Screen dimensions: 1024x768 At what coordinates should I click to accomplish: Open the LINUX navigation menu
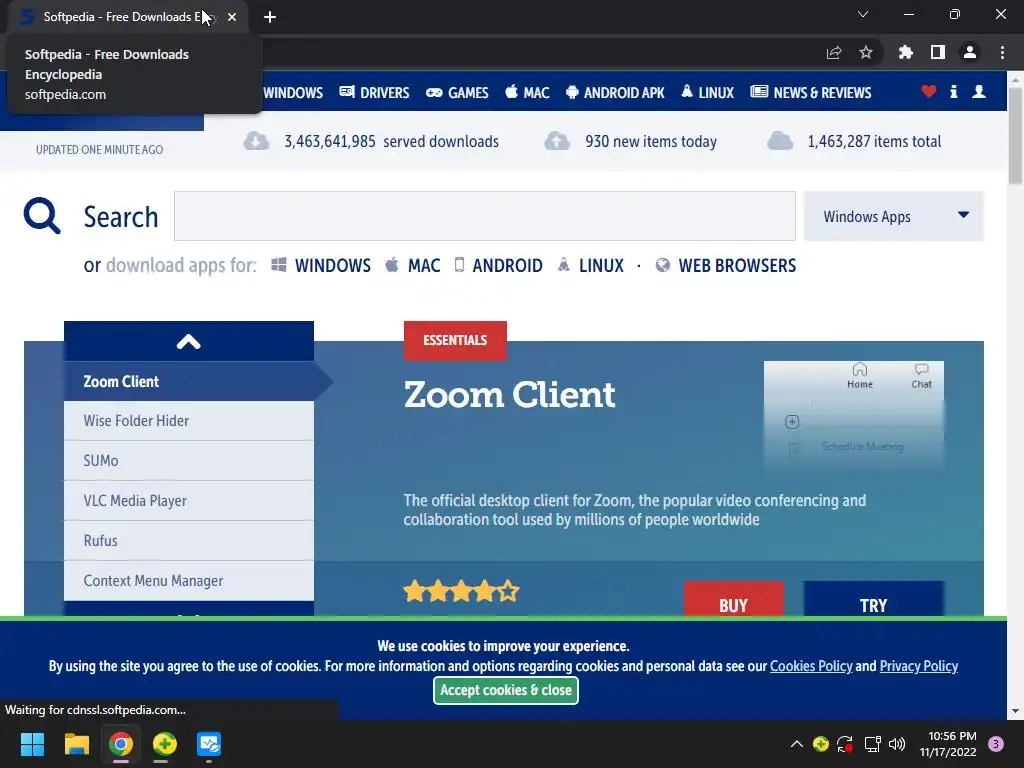coord(707,93)
